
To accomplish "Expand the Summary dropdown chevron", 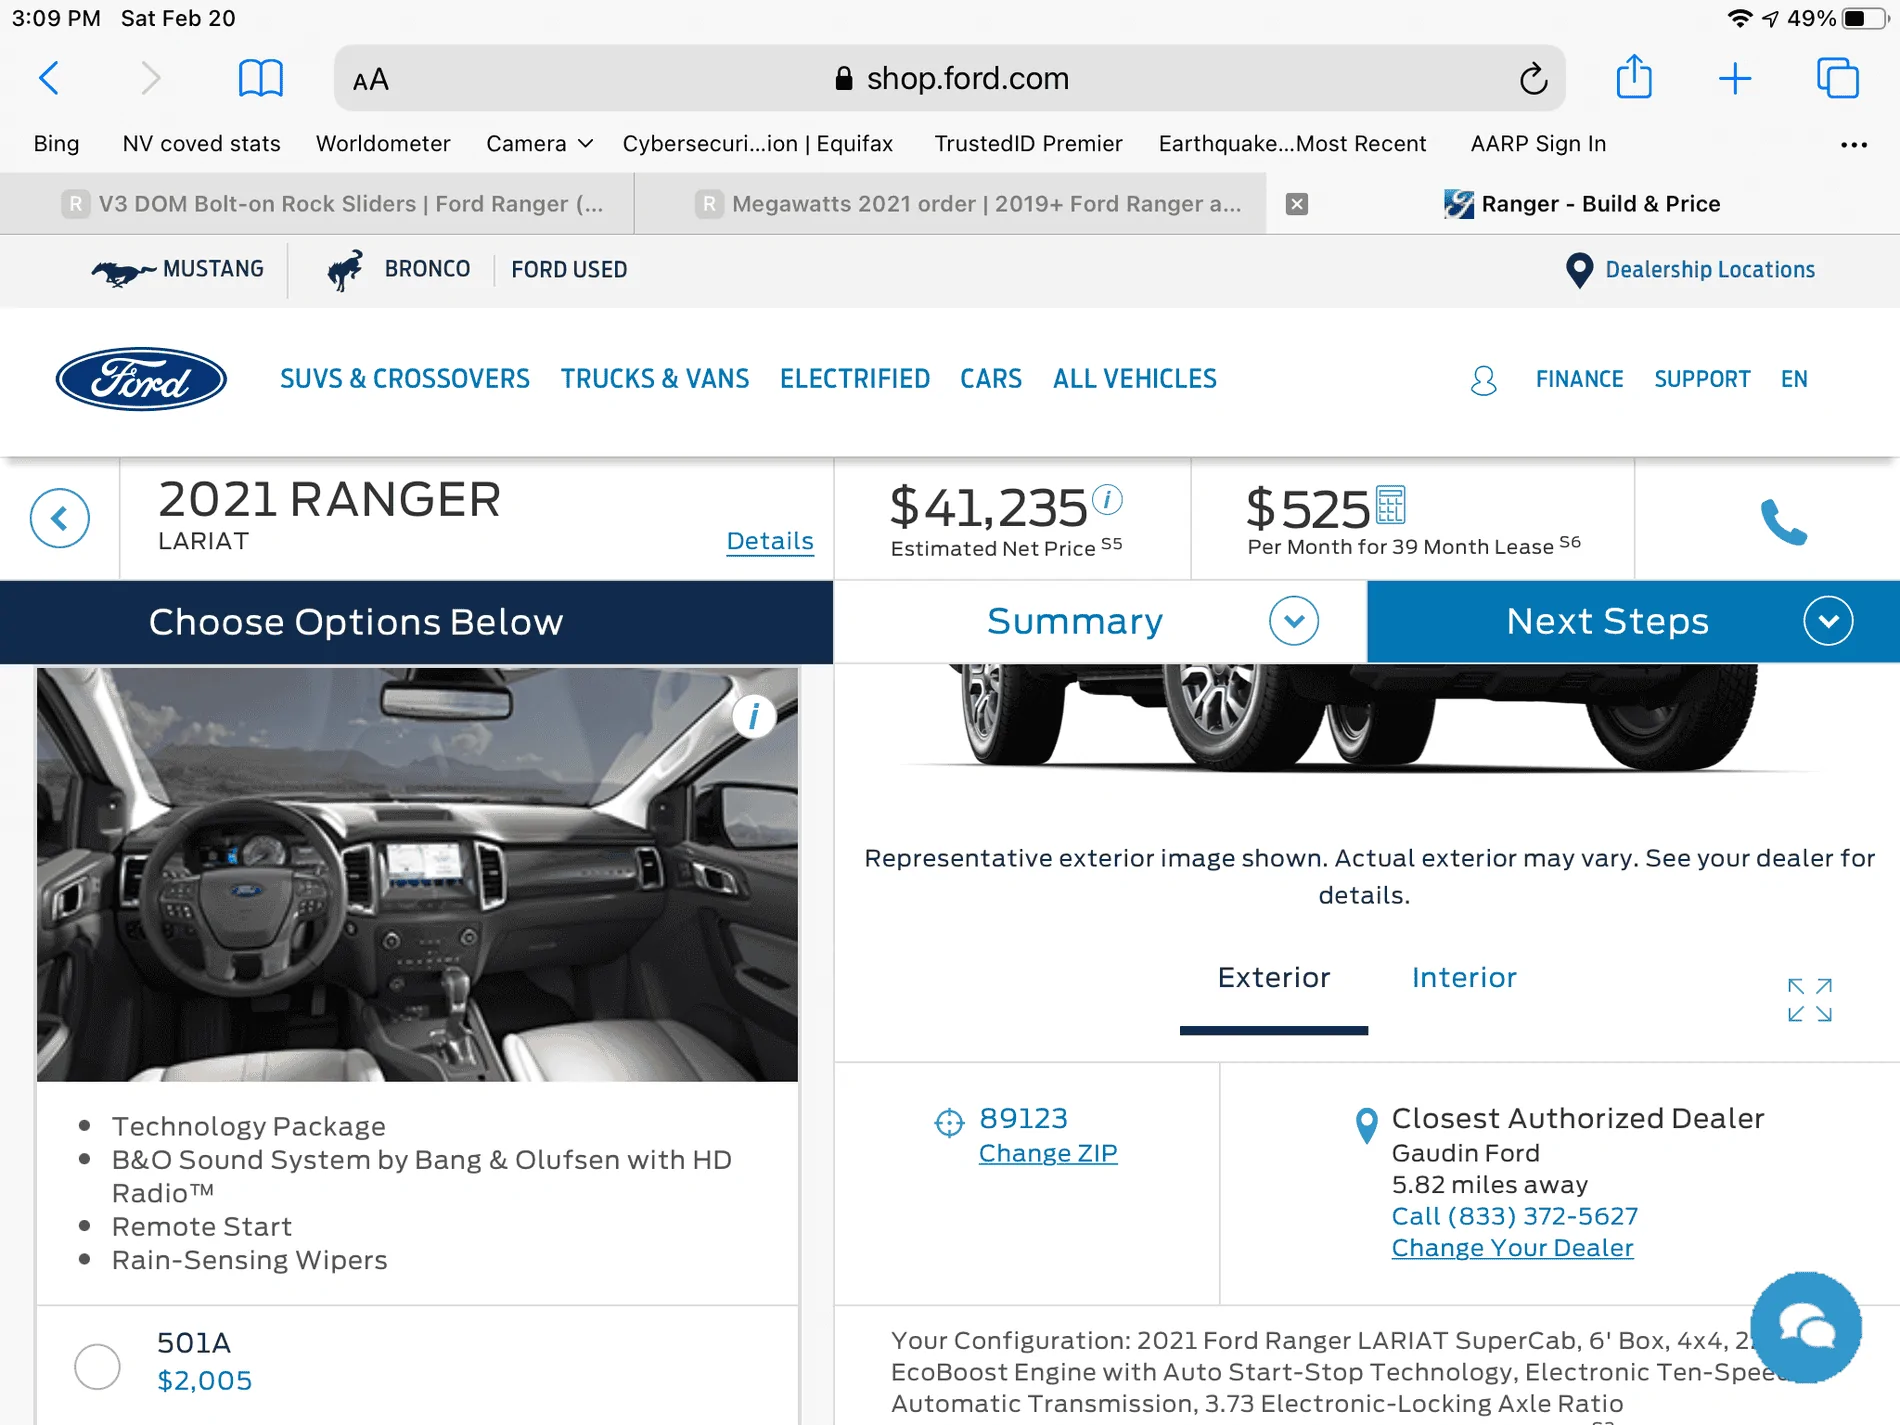I will (x=1293, y=621).
